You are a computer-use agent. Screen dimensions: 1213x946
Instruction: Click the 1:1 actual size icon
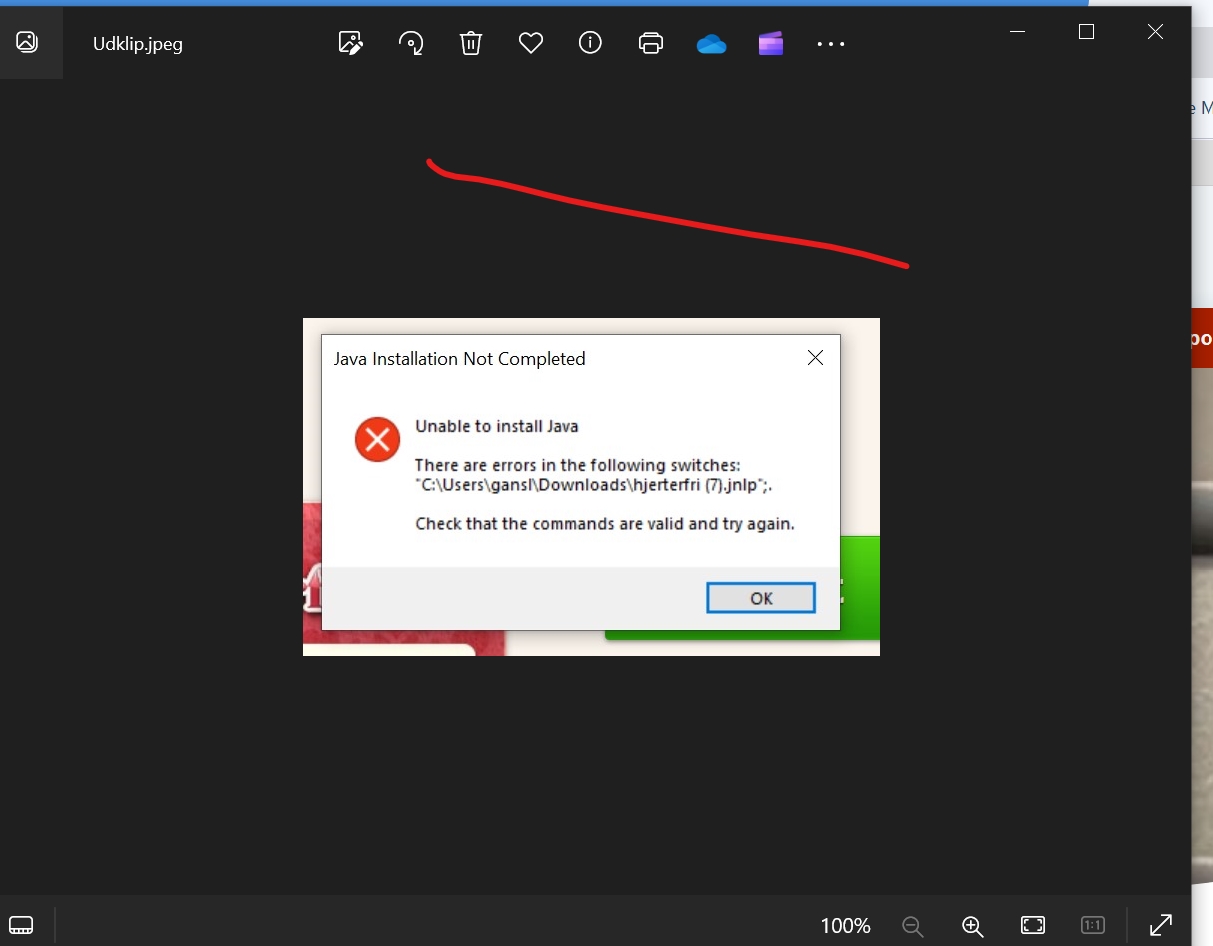click(x=1093, y=925)
